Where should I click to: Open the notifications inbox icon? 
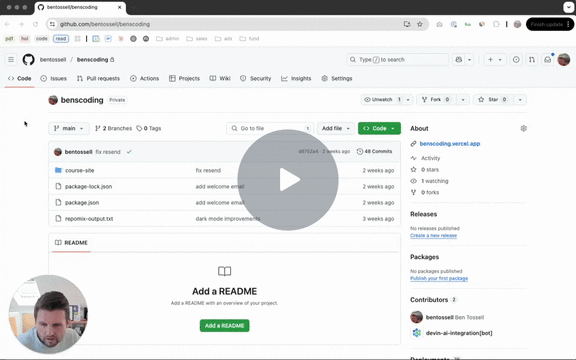[547, 60]
